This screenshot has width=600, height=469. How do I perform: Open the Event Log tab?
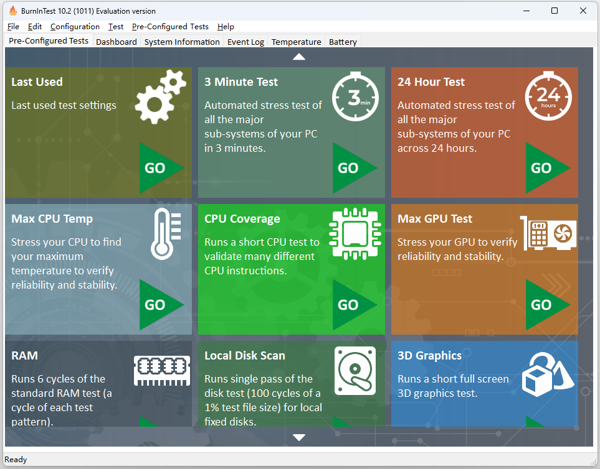(x=245, y=42)
